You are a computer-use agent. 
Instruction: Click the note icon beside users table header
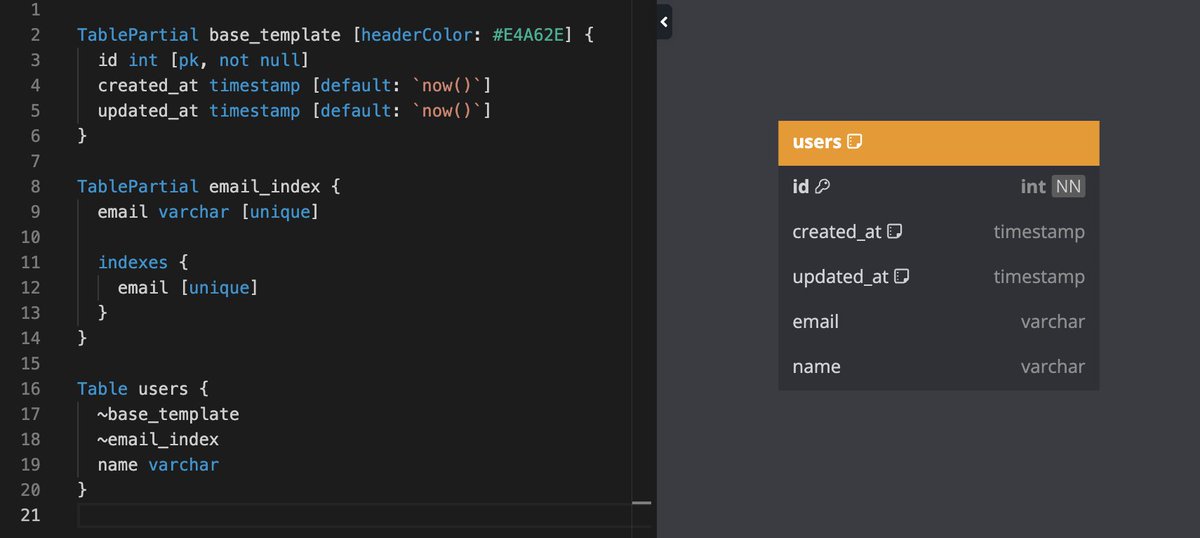point(854,142)
